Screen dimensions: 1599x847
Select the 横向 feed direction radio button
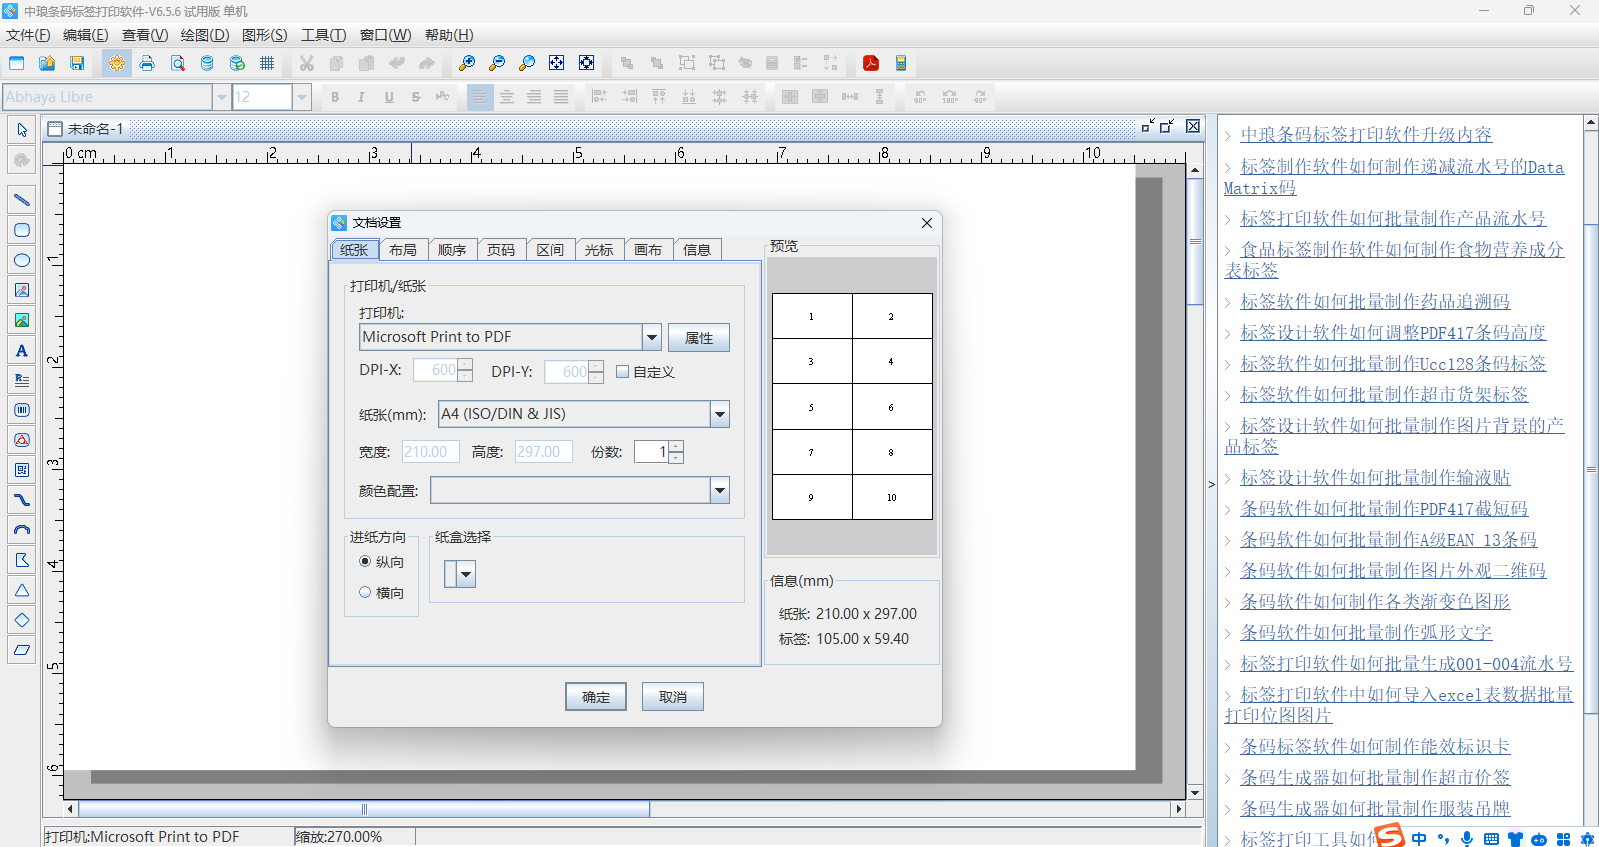click(x=365, y=592)
